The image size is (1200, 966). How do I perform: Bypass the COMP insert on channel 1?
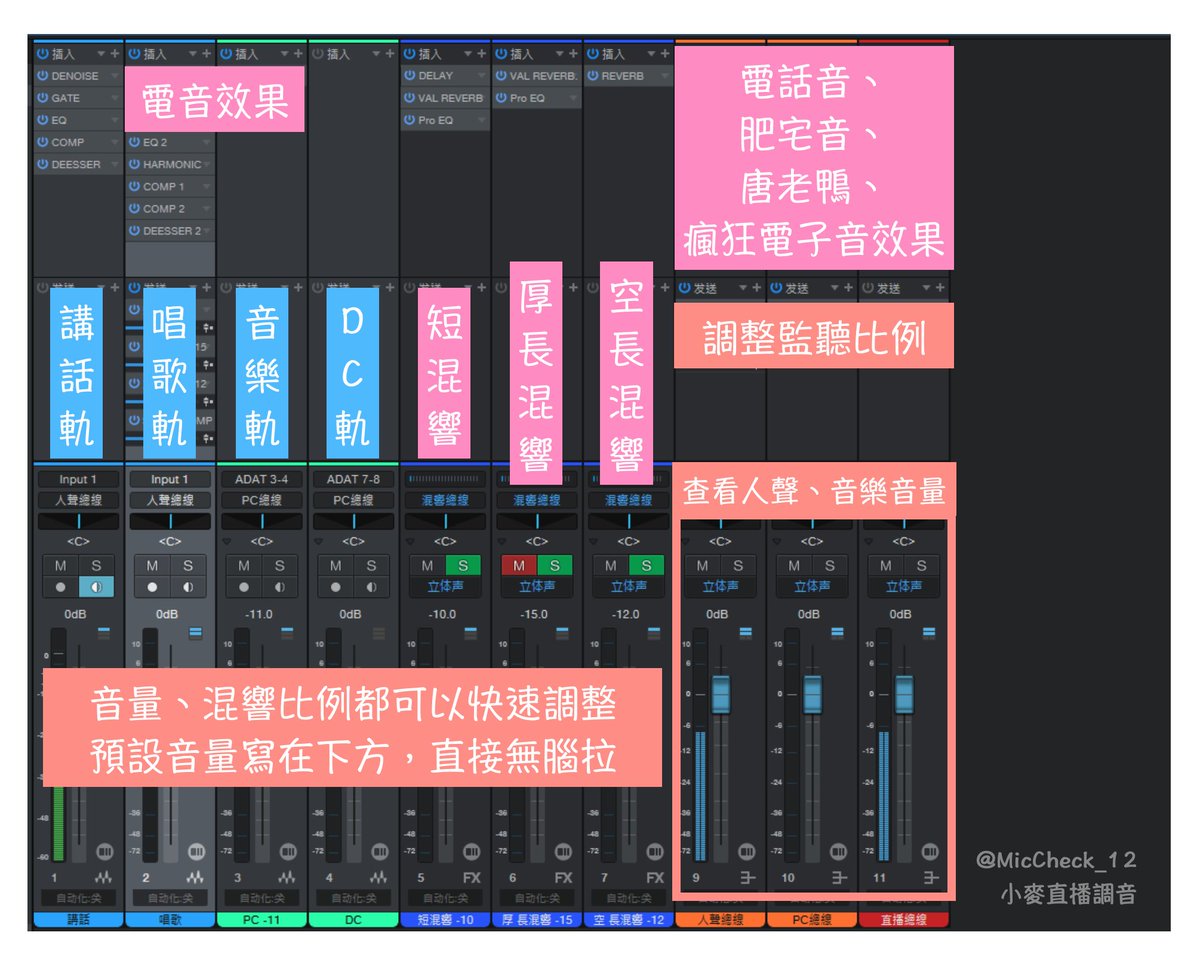(42, 142)
